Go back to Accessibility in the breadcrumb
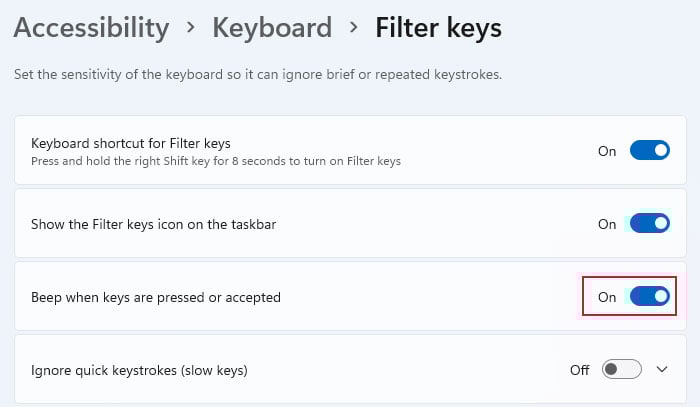Image resolution: width=700 pixels, height=407 pixels. coord(92,28)
